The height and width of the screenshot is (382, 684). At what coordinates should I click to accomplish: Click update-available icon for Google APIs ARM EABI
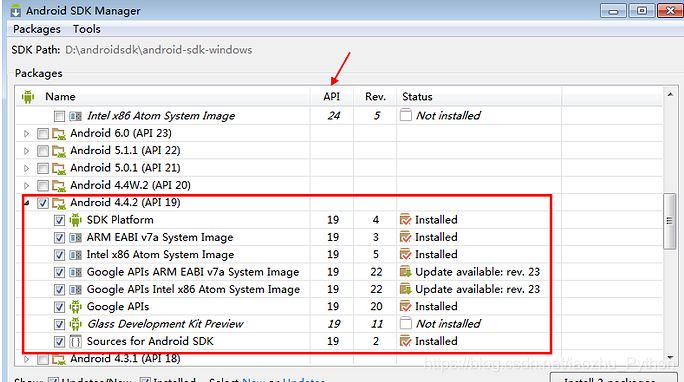point(405,272)
